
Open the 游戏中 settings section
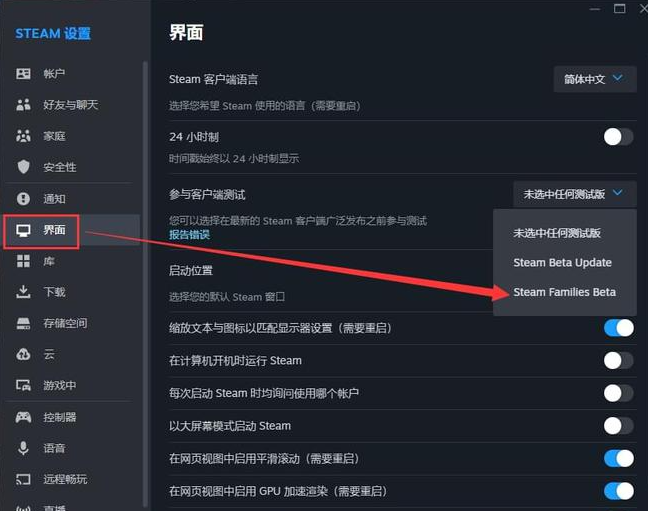pyautogui.click(x=72, y=385)
